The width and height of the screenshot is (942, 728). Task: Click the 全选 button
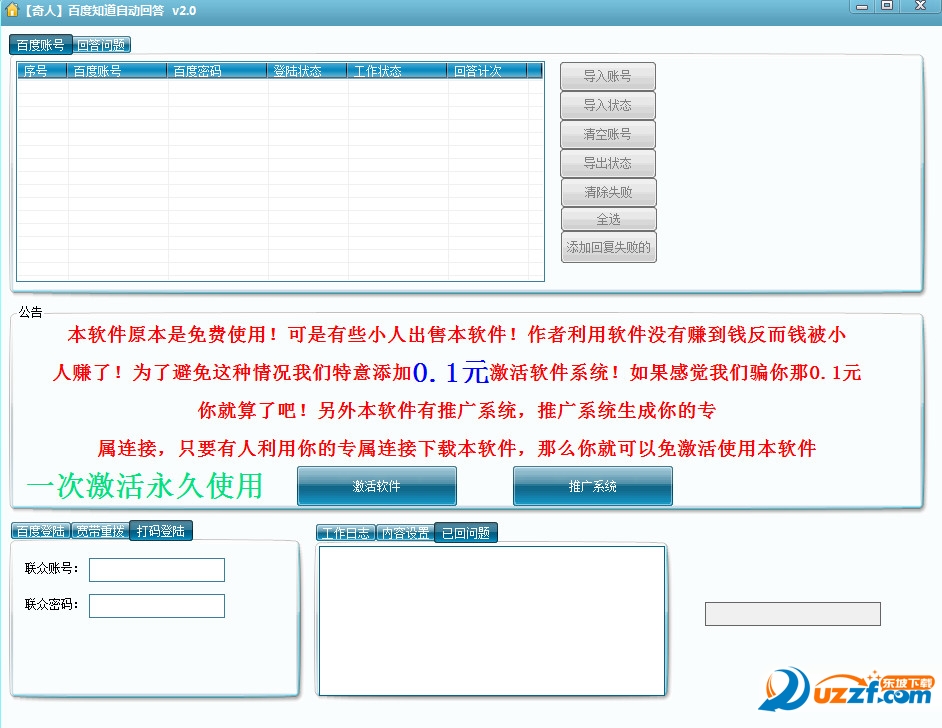click(x=608, y=219)
